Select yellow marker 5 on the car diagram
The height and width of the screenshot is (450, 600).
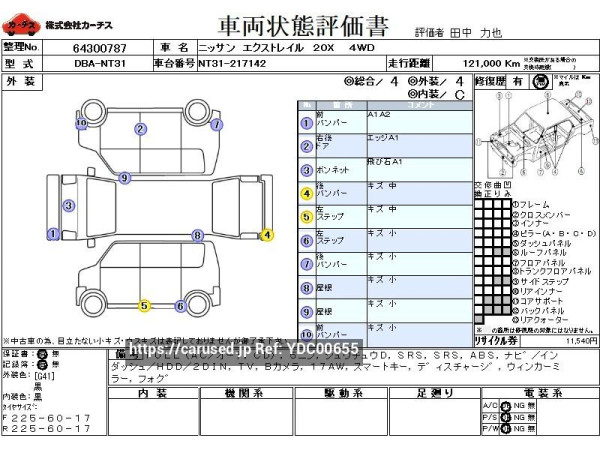[144, 305]
